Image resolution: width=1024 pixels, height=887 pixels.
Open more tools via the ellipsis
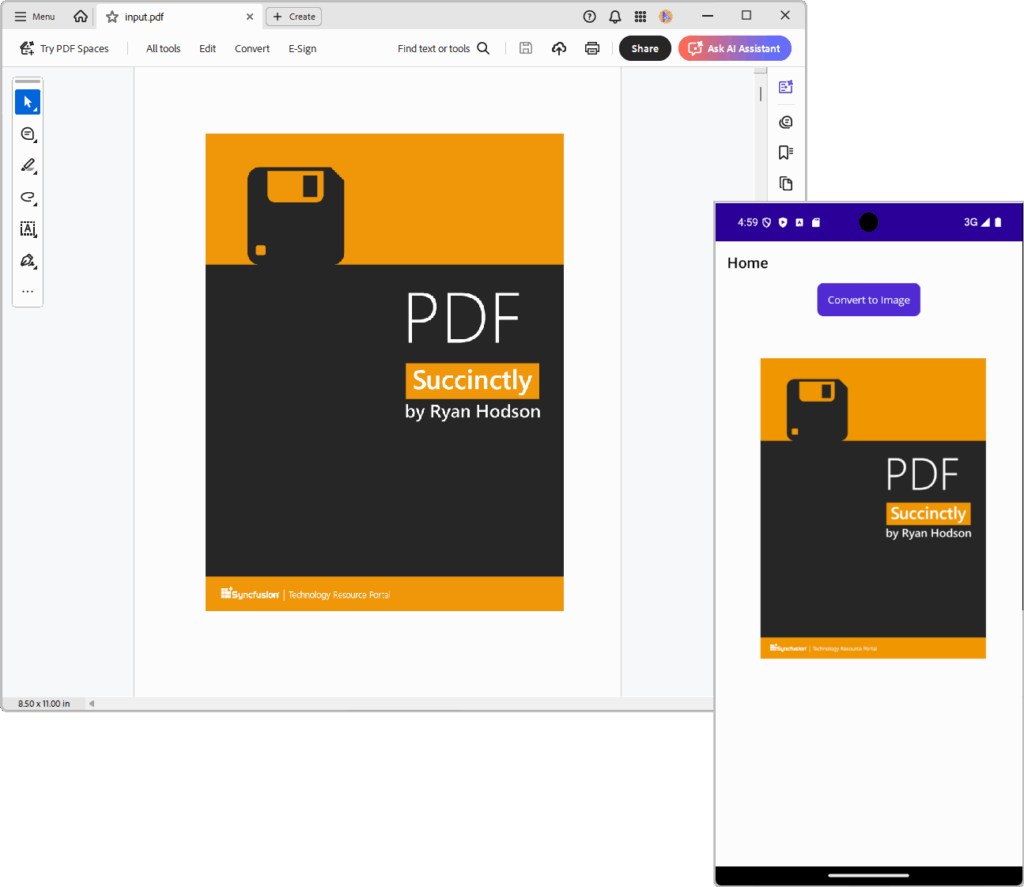[x=28, y=290]
